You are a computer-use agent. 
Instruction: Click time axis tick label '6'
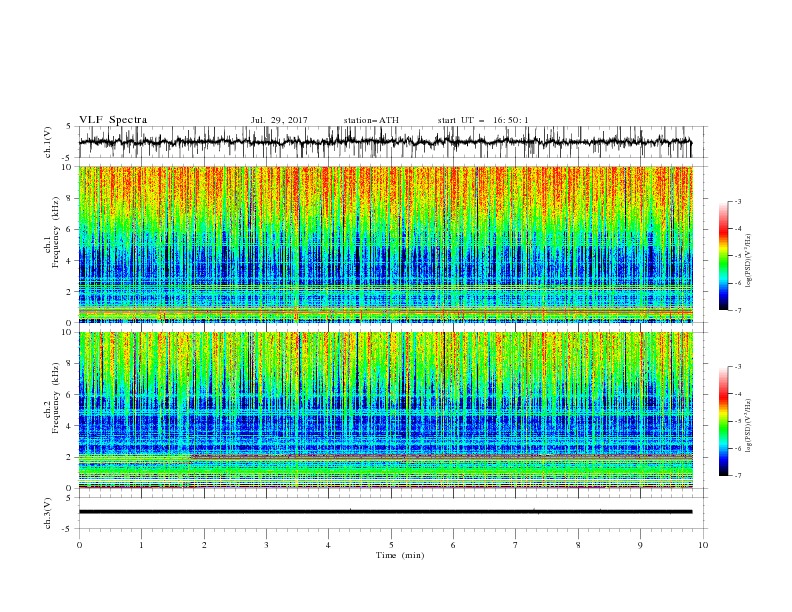pyautogui.click(x=453, y=545)
